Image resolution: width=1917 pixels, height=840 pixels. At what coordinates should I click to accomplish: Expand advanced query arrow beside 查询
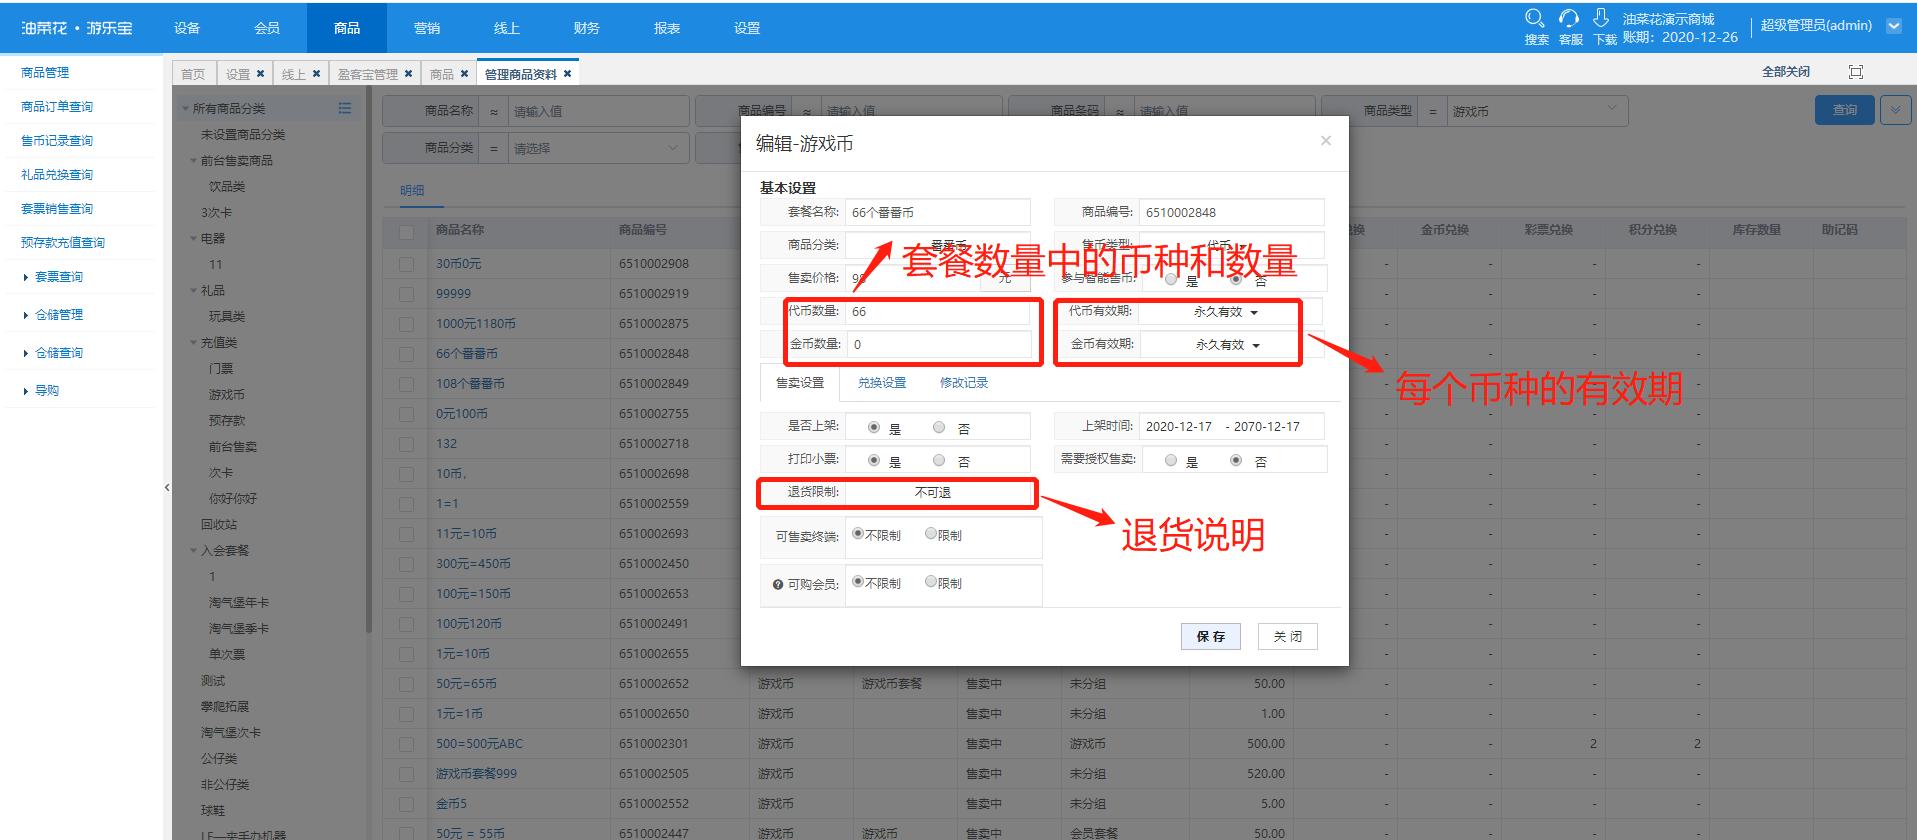click(x=1895, y=110)
